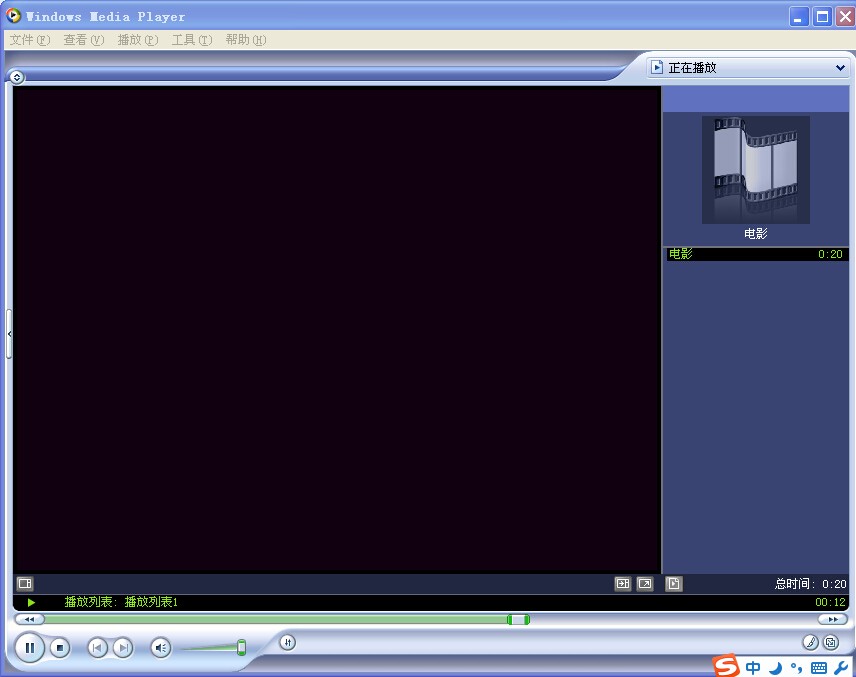Image resolution: width=856 pixels, height=677 pixels.
Task: Click the video size icon at bottom left
Action: (x=24, y=583)
